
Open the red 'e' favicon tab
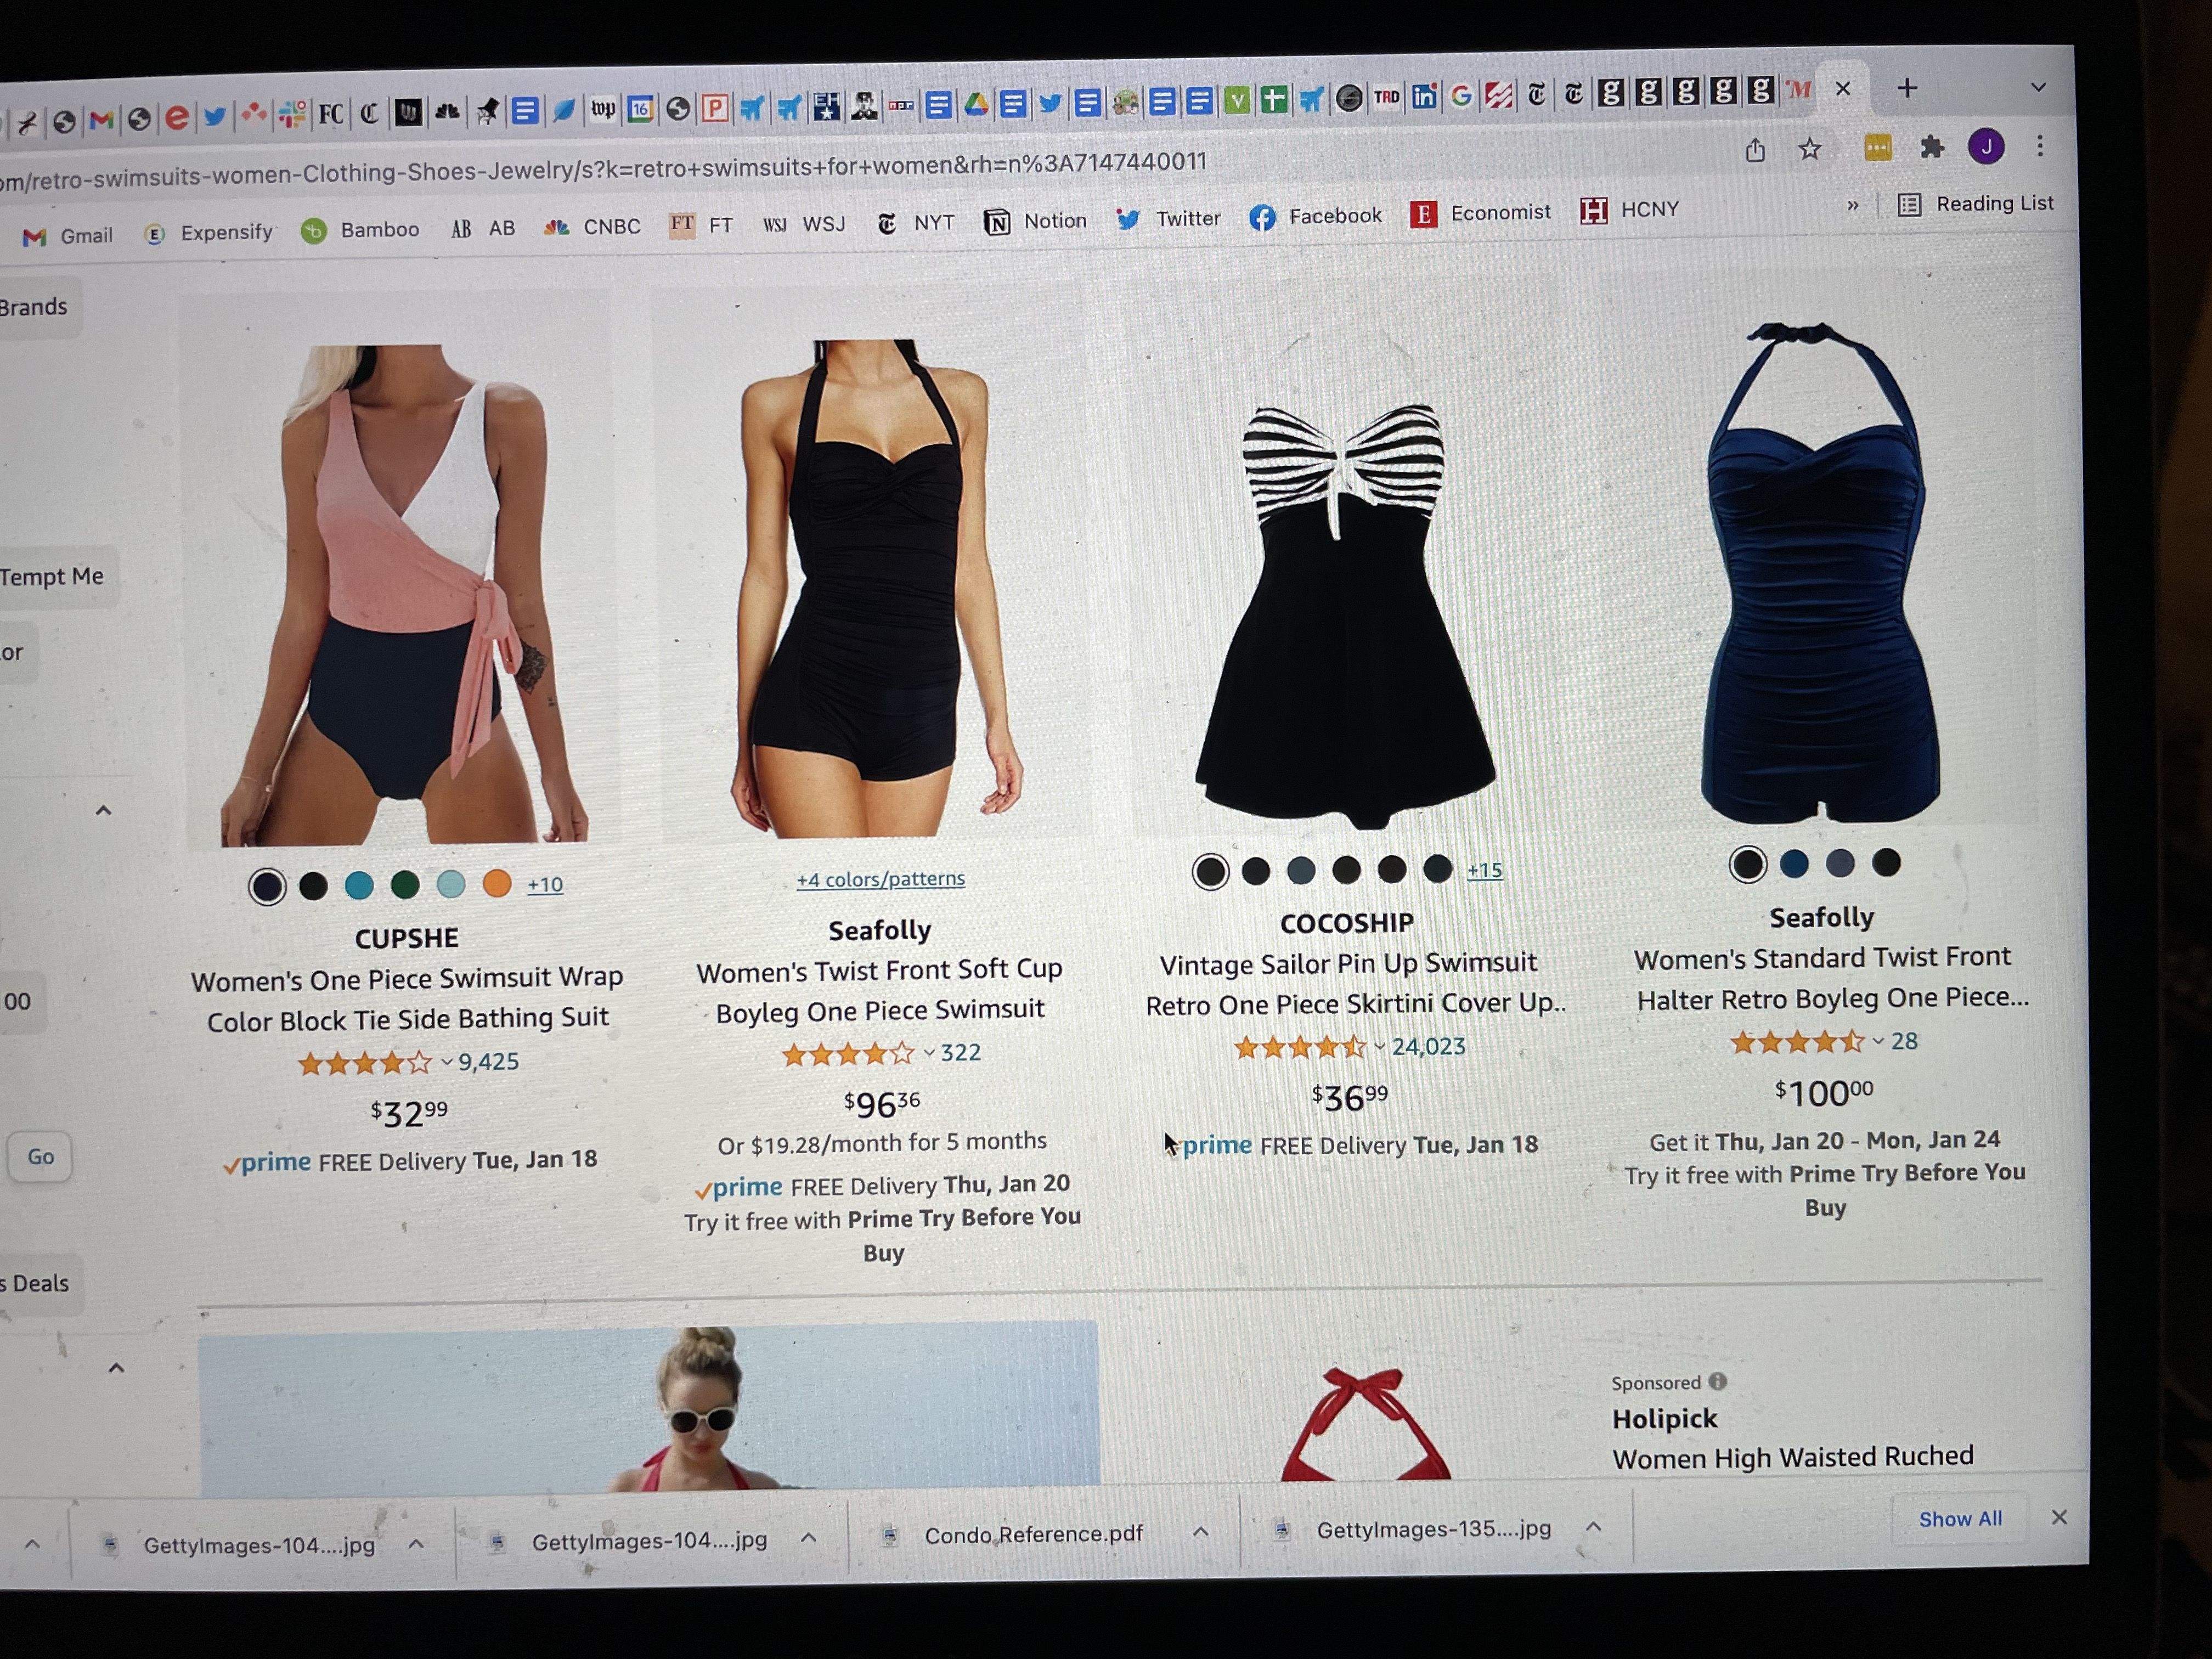[x=177, y=118]
